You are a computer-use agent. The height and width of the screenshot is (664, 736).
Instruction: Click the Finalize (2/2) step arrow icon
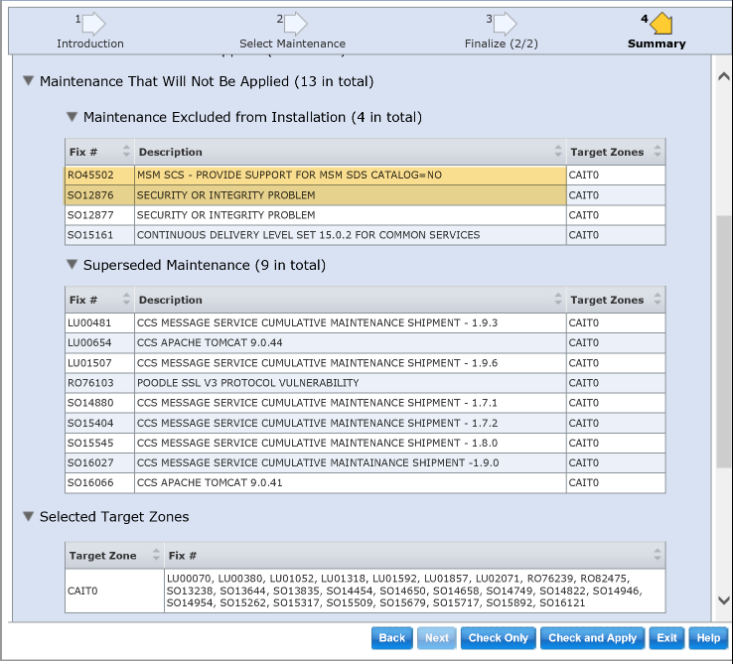click(502, 23)
